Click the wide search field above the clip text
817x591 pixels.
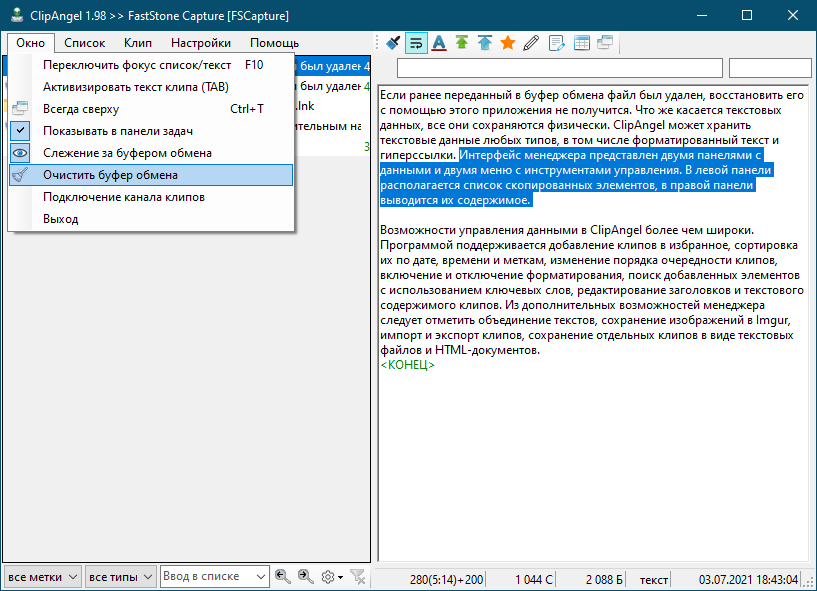[x=560, y=68]
